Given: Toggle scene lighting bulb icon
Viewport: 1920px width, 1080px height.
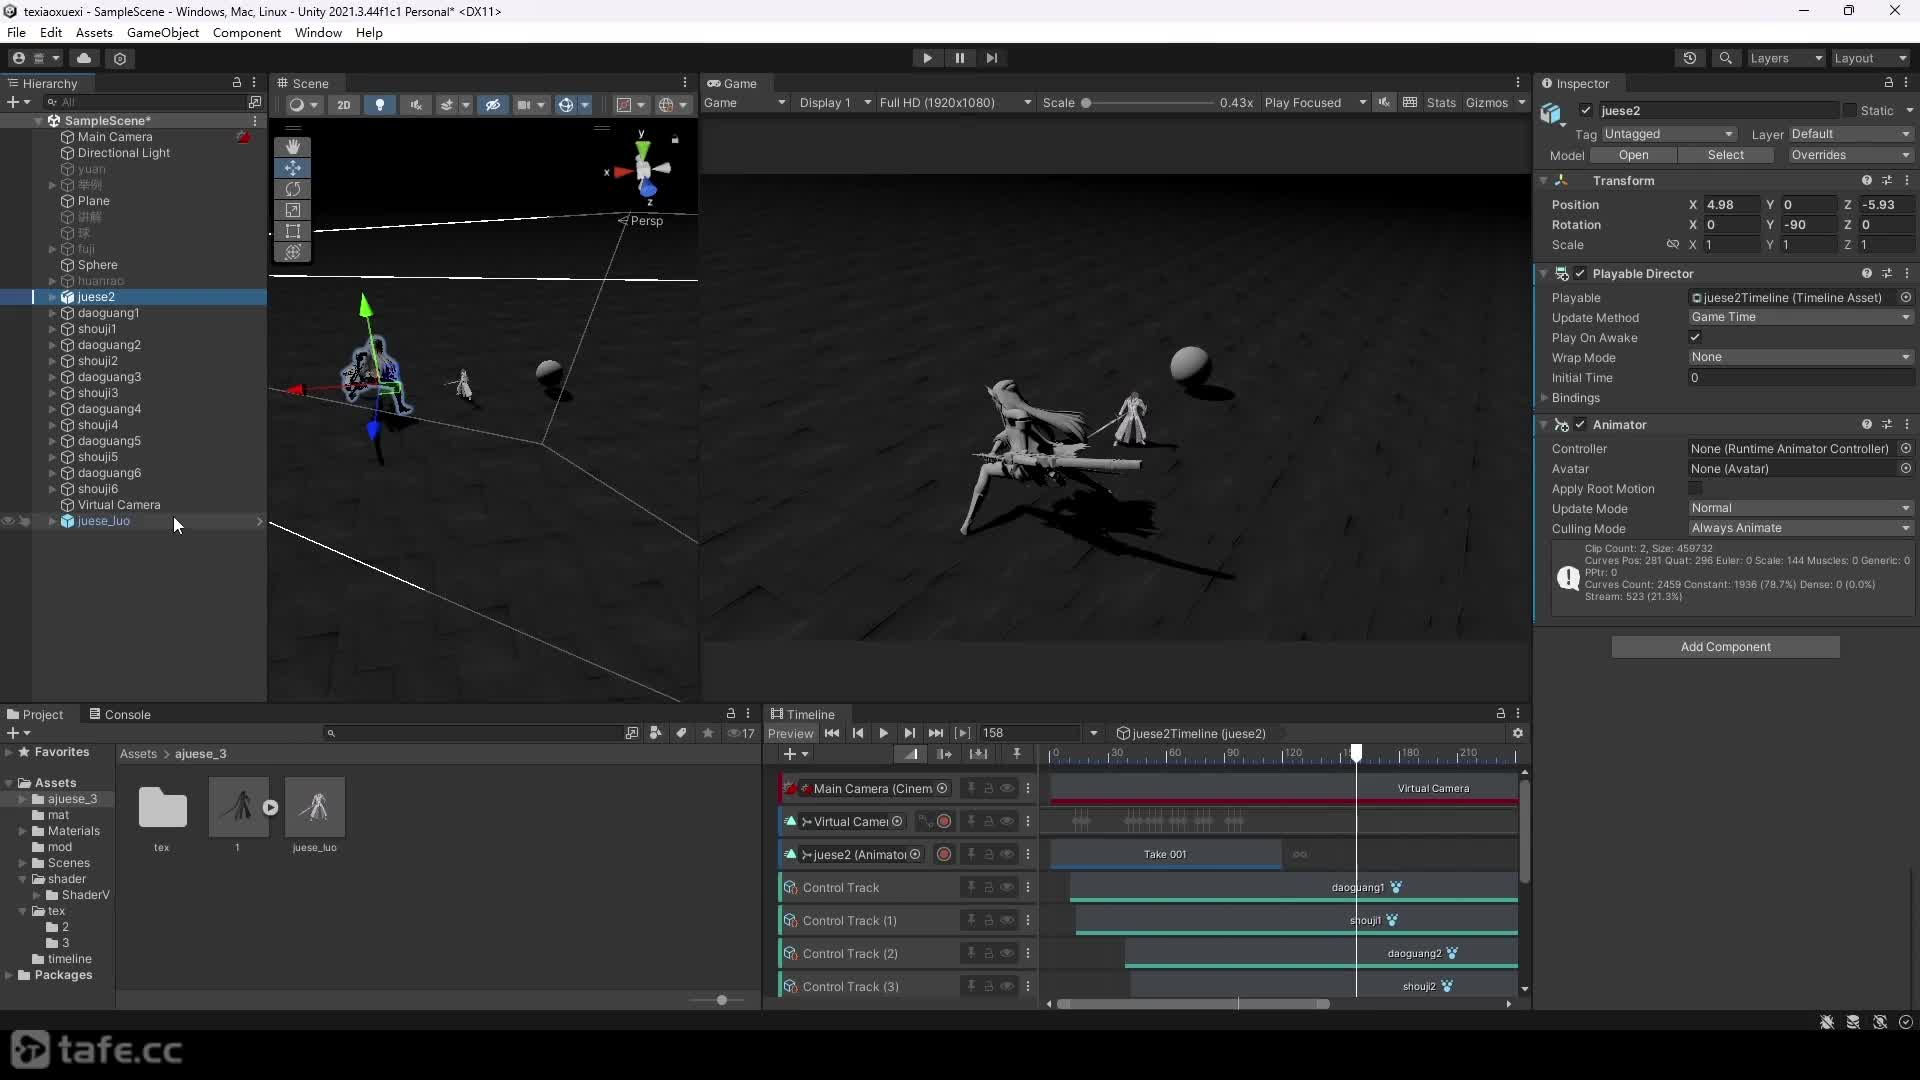Looking at the screenshot, I should pyautogui.click(x=380, y=104).
